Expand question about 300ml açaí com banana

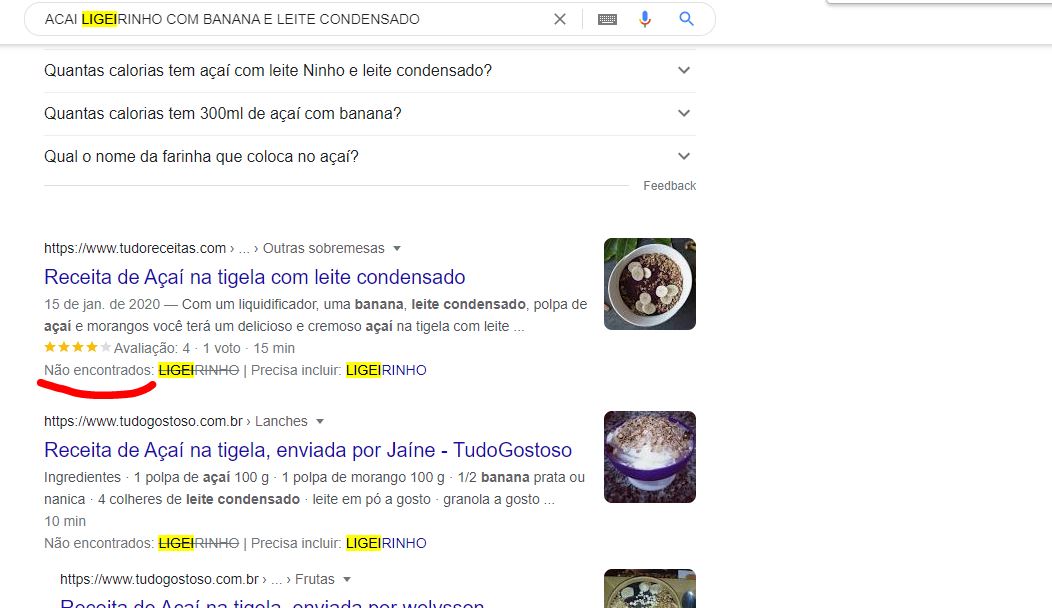[684, 114]
